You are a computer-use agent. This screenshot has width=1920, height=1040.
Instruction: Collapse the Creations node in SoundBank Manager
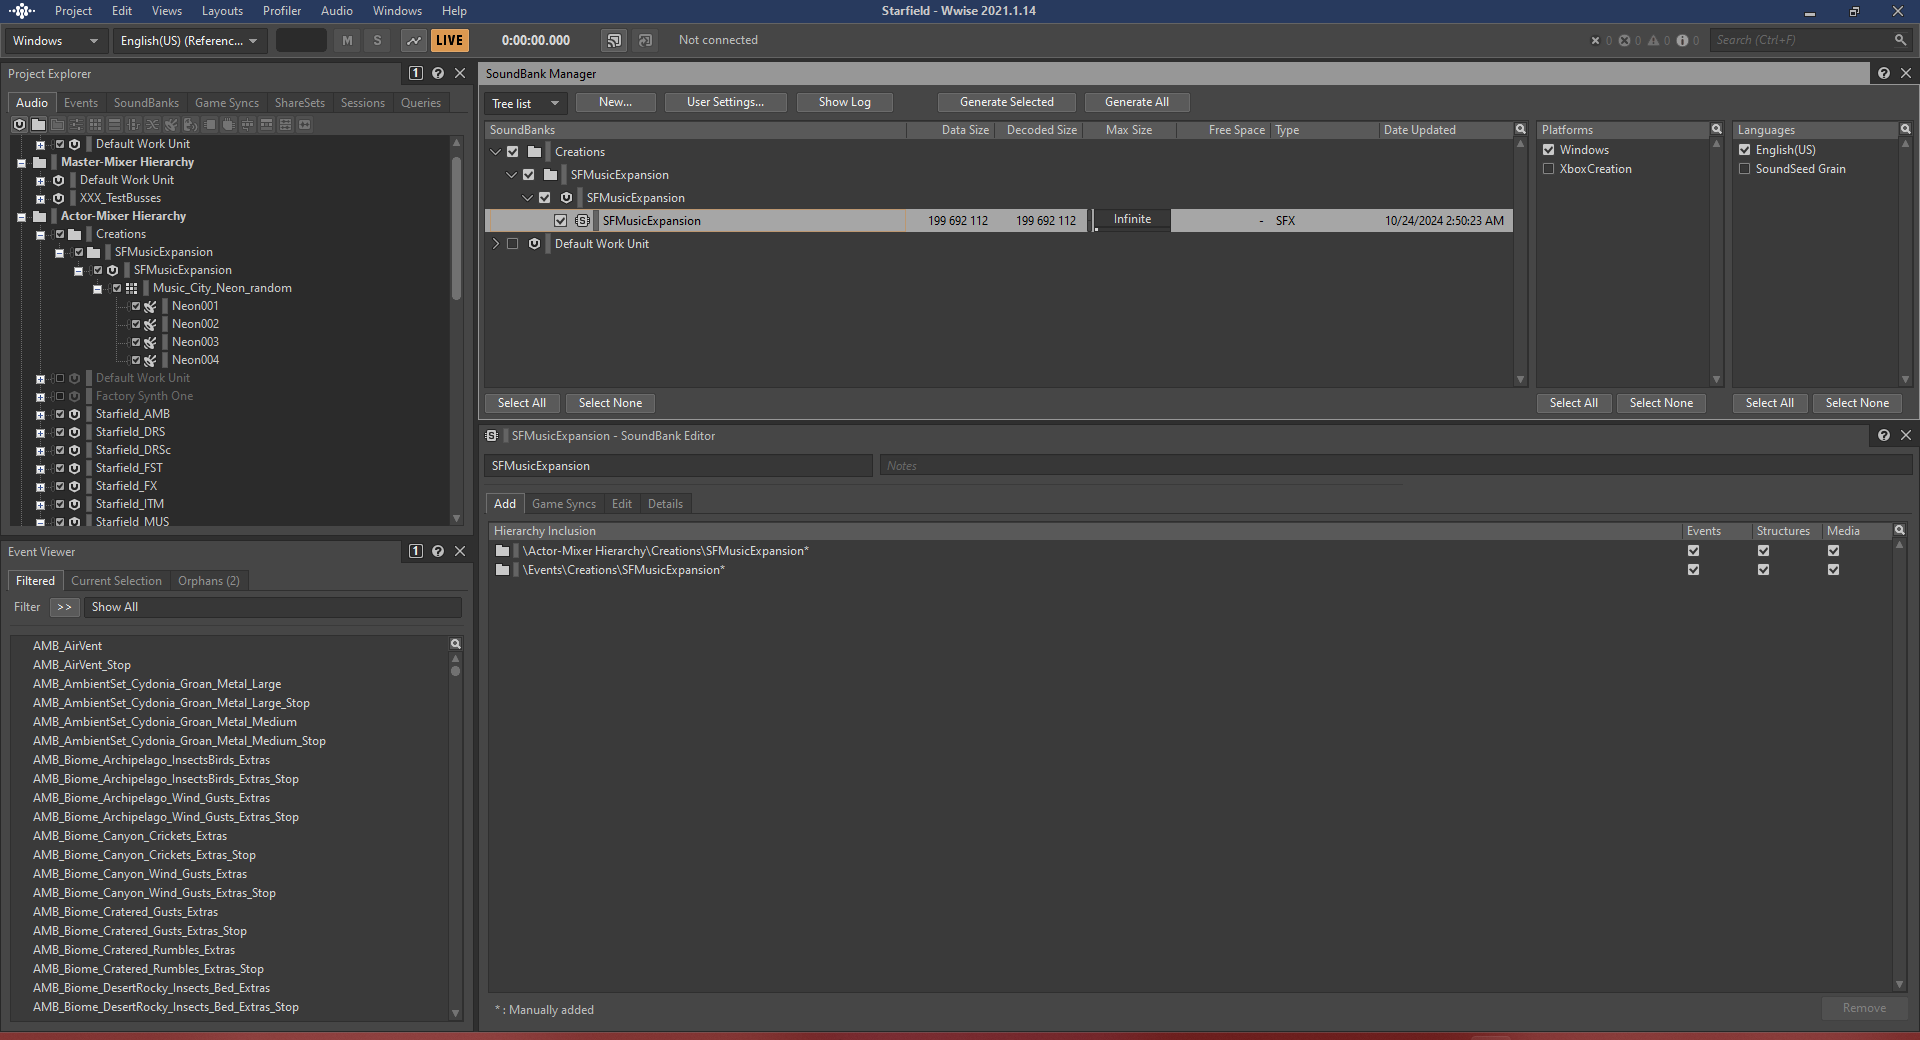[x=495, y=152]
